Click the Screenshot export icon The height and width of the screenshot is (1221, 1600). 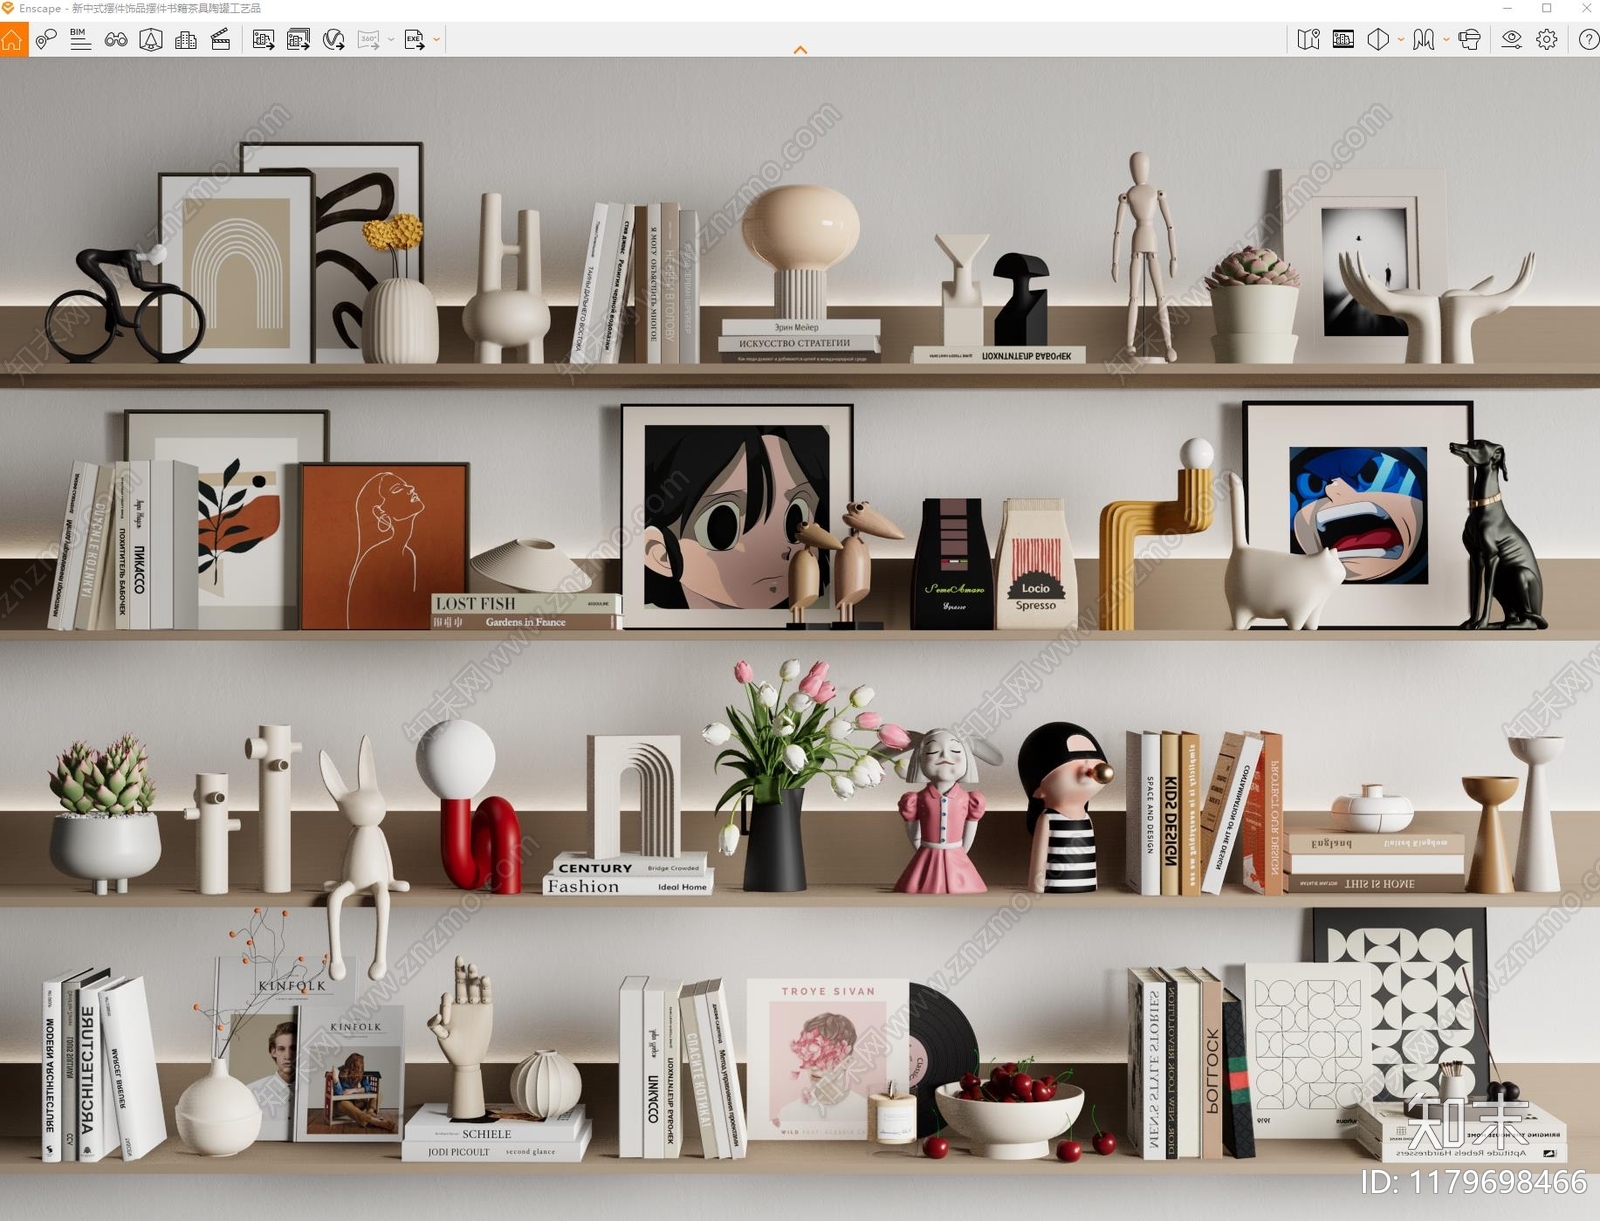(x=263, y=40)
